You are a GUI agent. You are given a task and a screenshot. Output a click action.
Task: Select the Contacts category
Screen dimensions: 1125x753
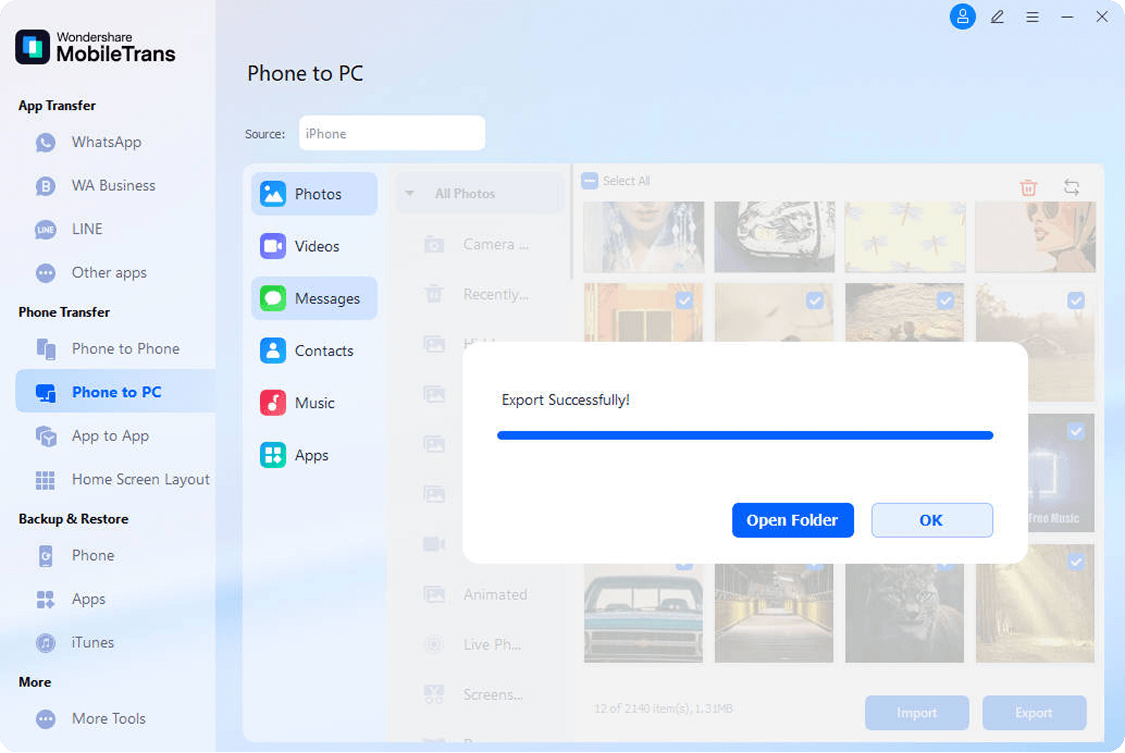pos(313,350)
